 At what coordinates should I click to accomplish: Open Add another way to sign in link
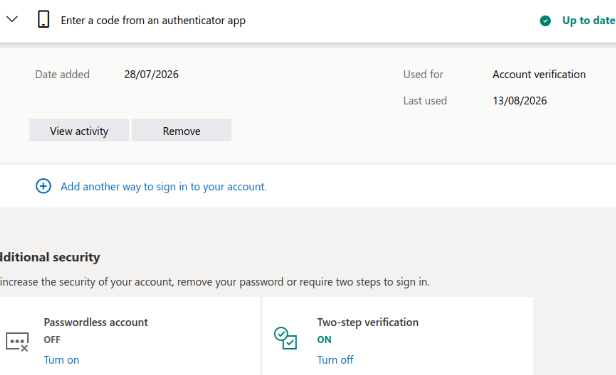[163, 187]
